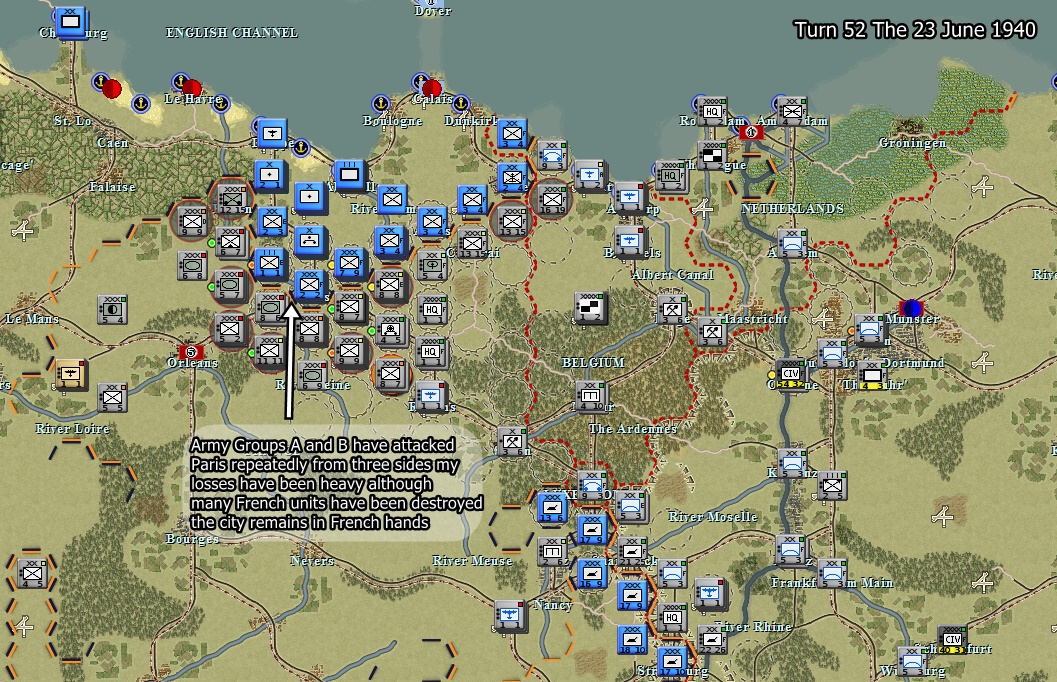The width and height of the screenshot is (1057, 682).
Task: Click the red port marker at Le Havre
Action: [x=191, y=88]
